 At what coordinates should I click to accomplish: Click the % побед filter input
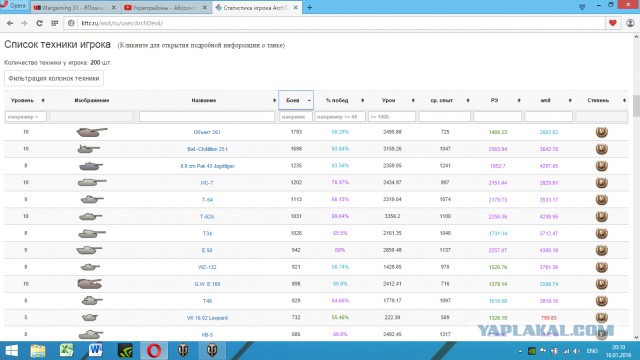tap(340, 117)
